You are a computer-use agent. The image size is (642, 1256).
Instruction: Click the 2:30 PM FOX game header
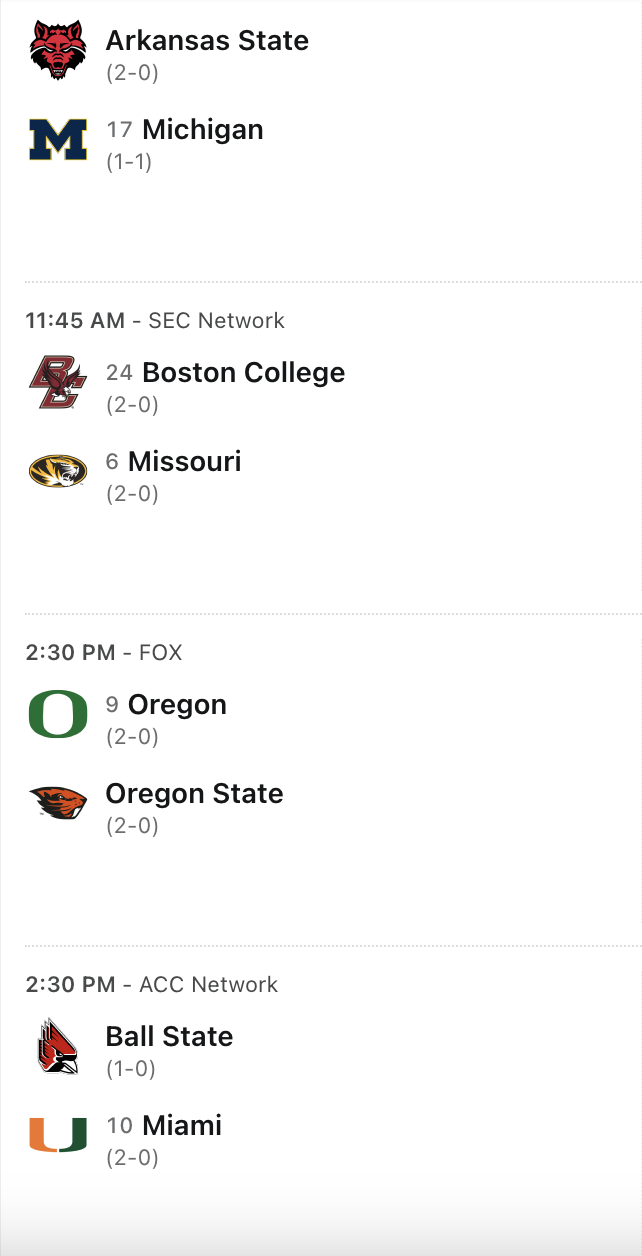(x=104, y=653)
